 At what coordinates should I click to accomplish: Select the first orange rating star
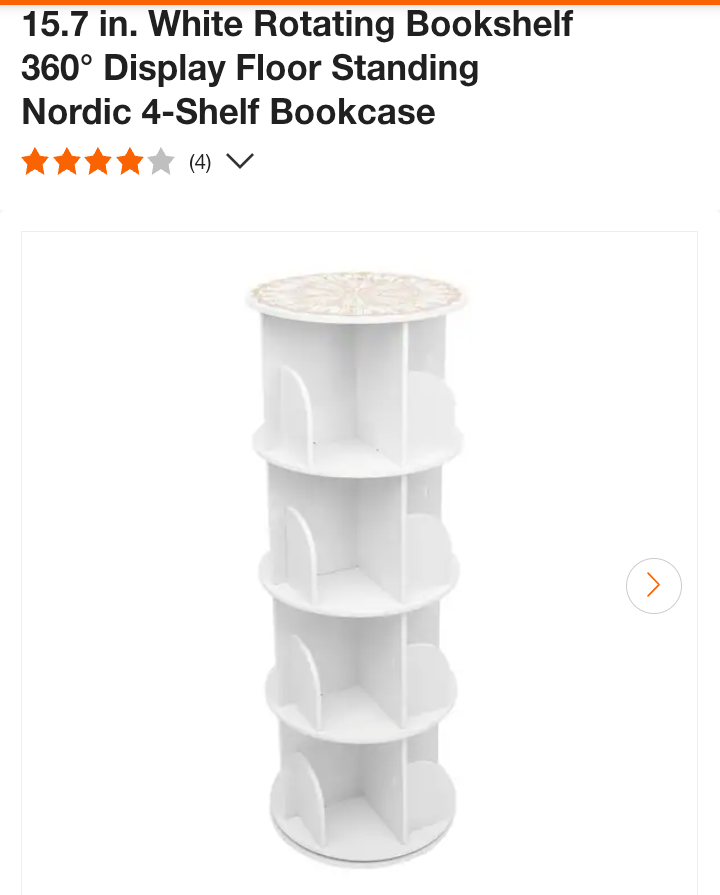35,162
